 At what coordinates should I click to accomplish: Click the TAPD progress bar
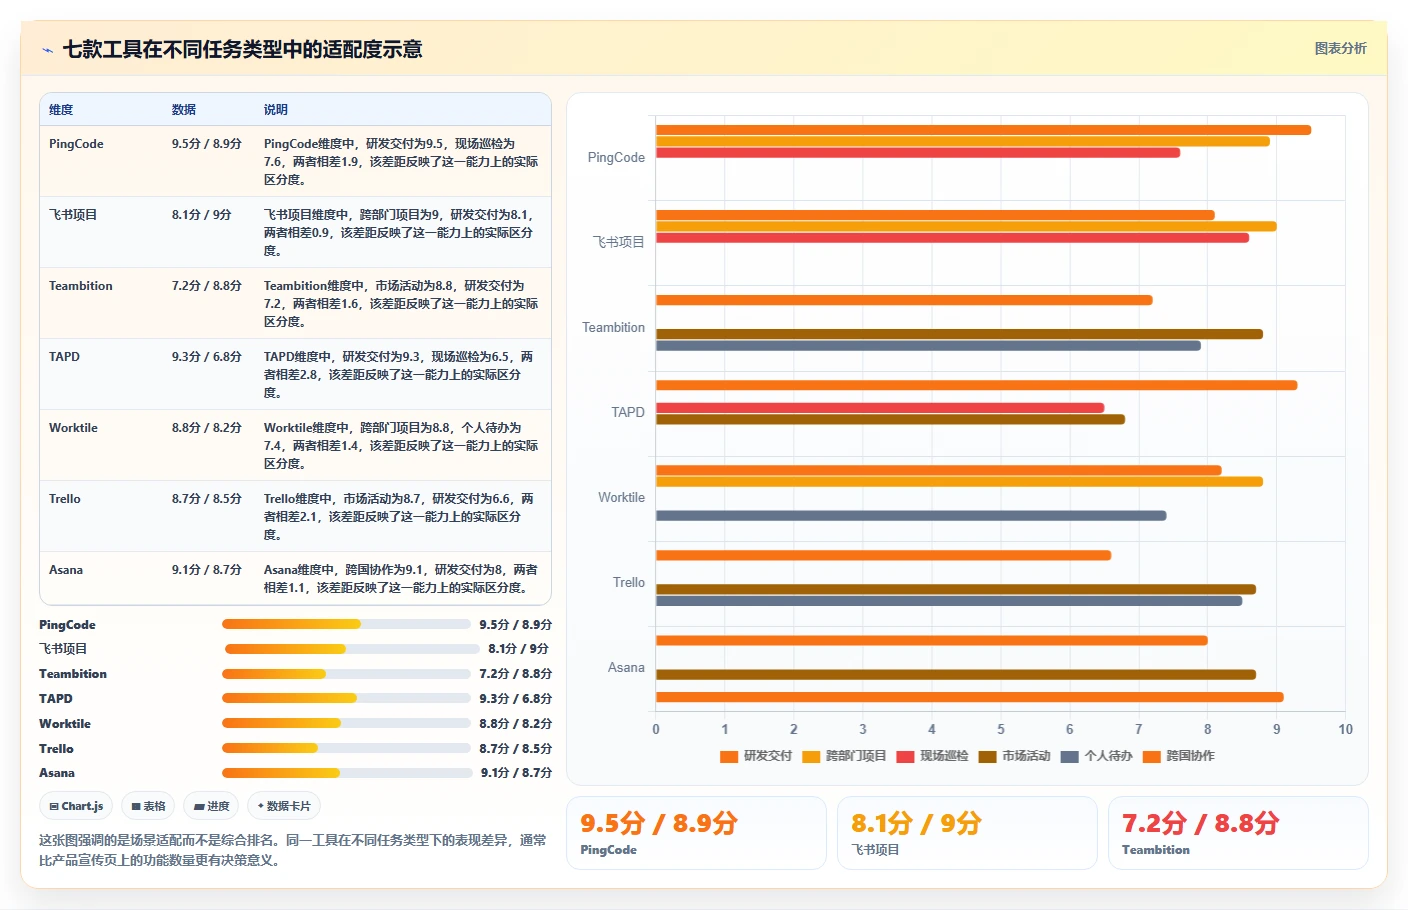(346, 698)
